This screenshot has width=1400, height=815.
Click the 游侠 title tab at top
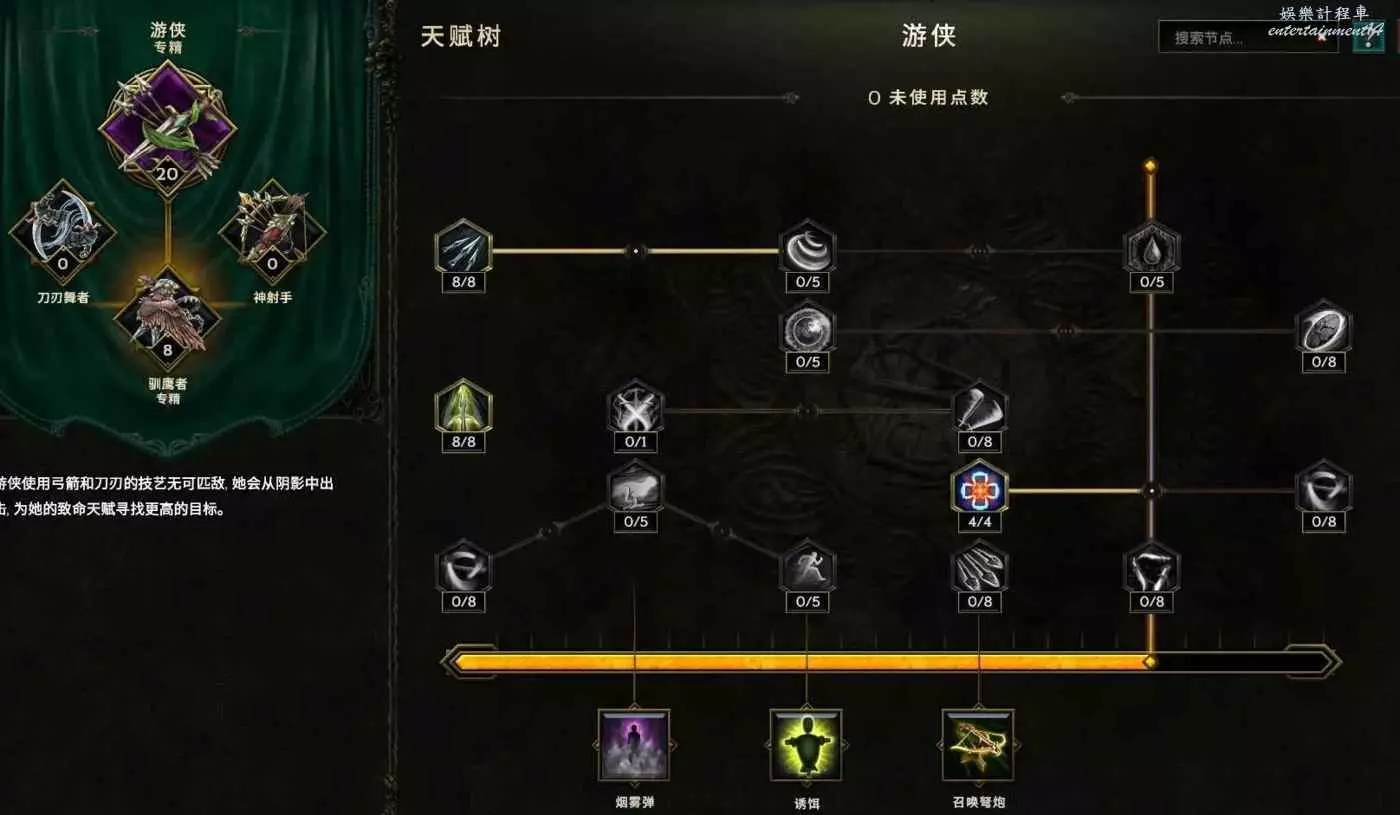[929, 37]
